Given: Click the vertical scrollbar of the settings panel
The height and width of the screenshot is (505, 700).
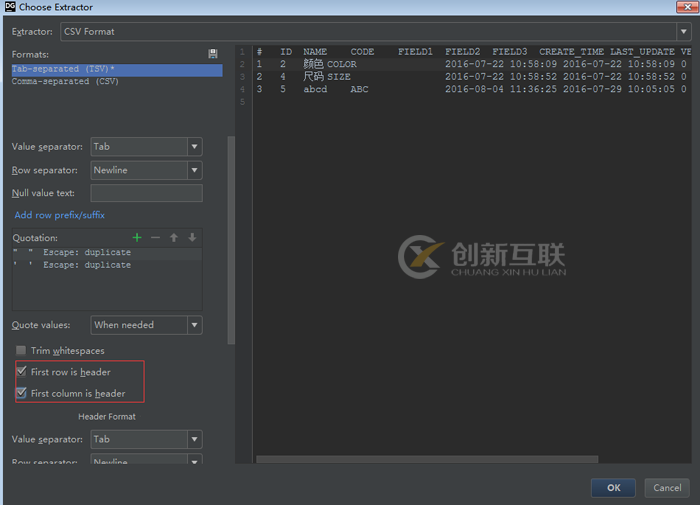Looking at the screenshot, I should coord(231,240).
